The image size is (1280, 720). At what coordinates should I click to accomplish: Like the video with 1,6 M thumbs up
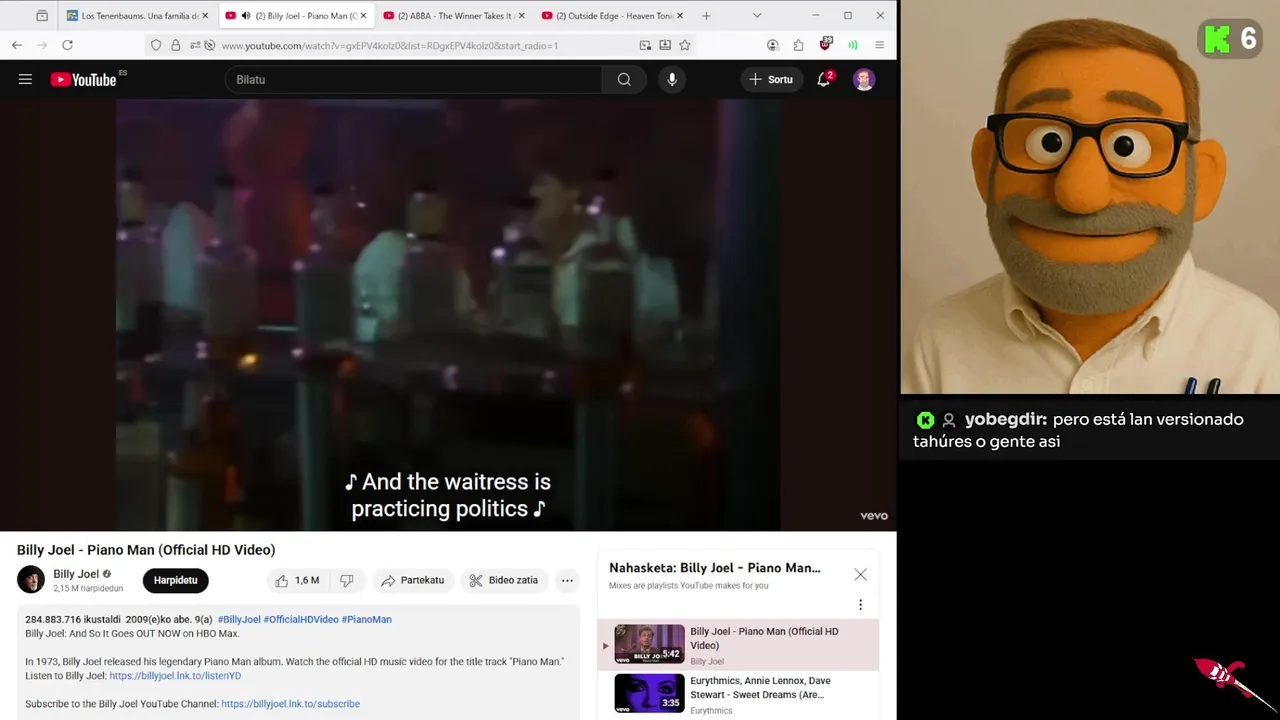point(297,580)
